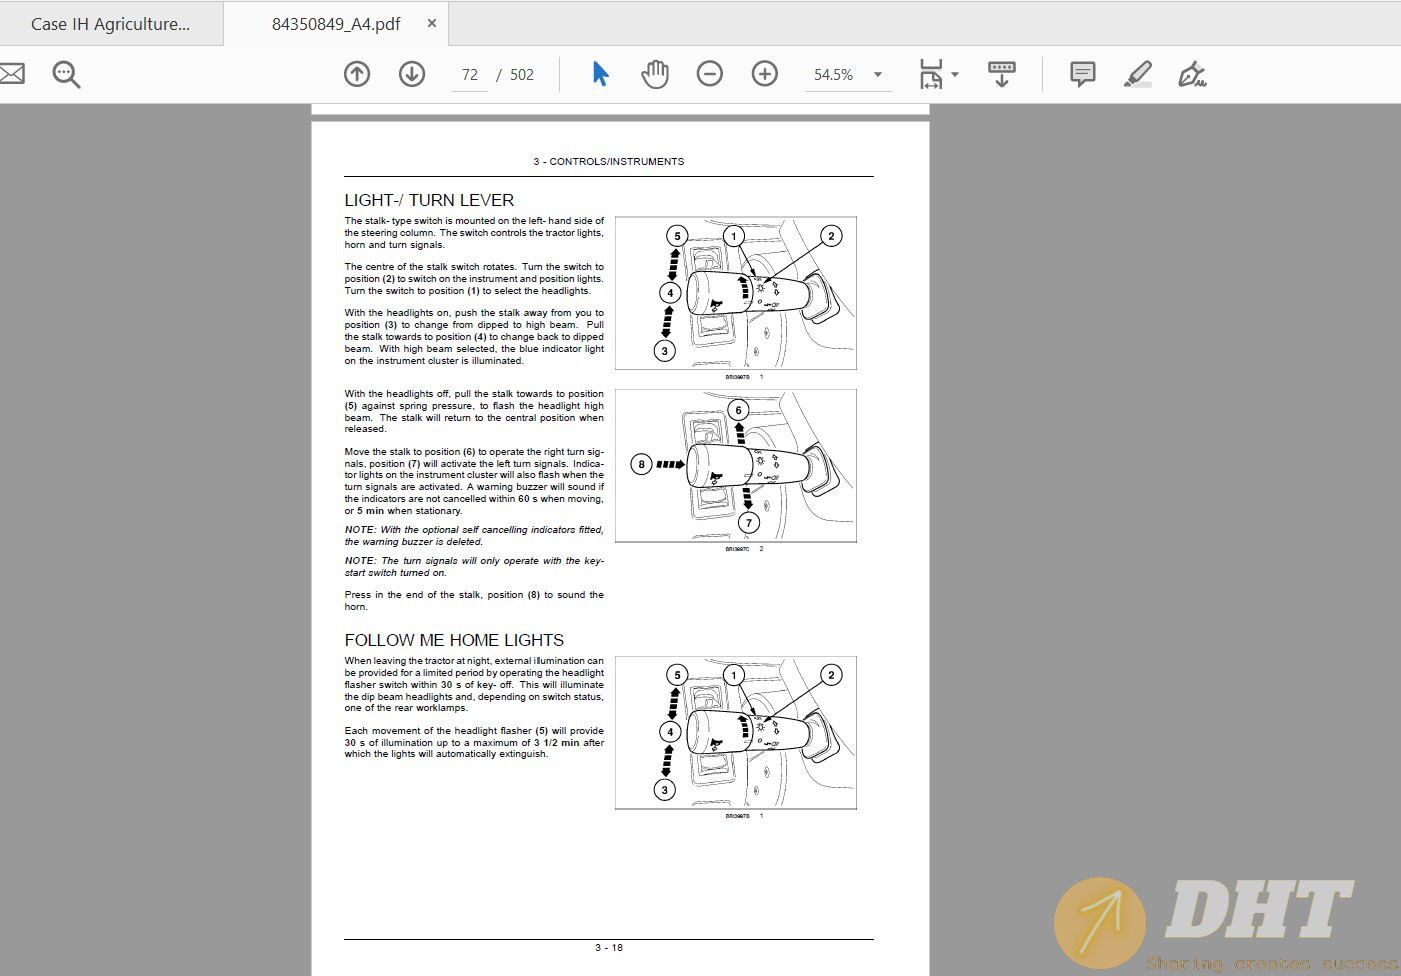Select the 84350849_A4.pdf tab

335,24
